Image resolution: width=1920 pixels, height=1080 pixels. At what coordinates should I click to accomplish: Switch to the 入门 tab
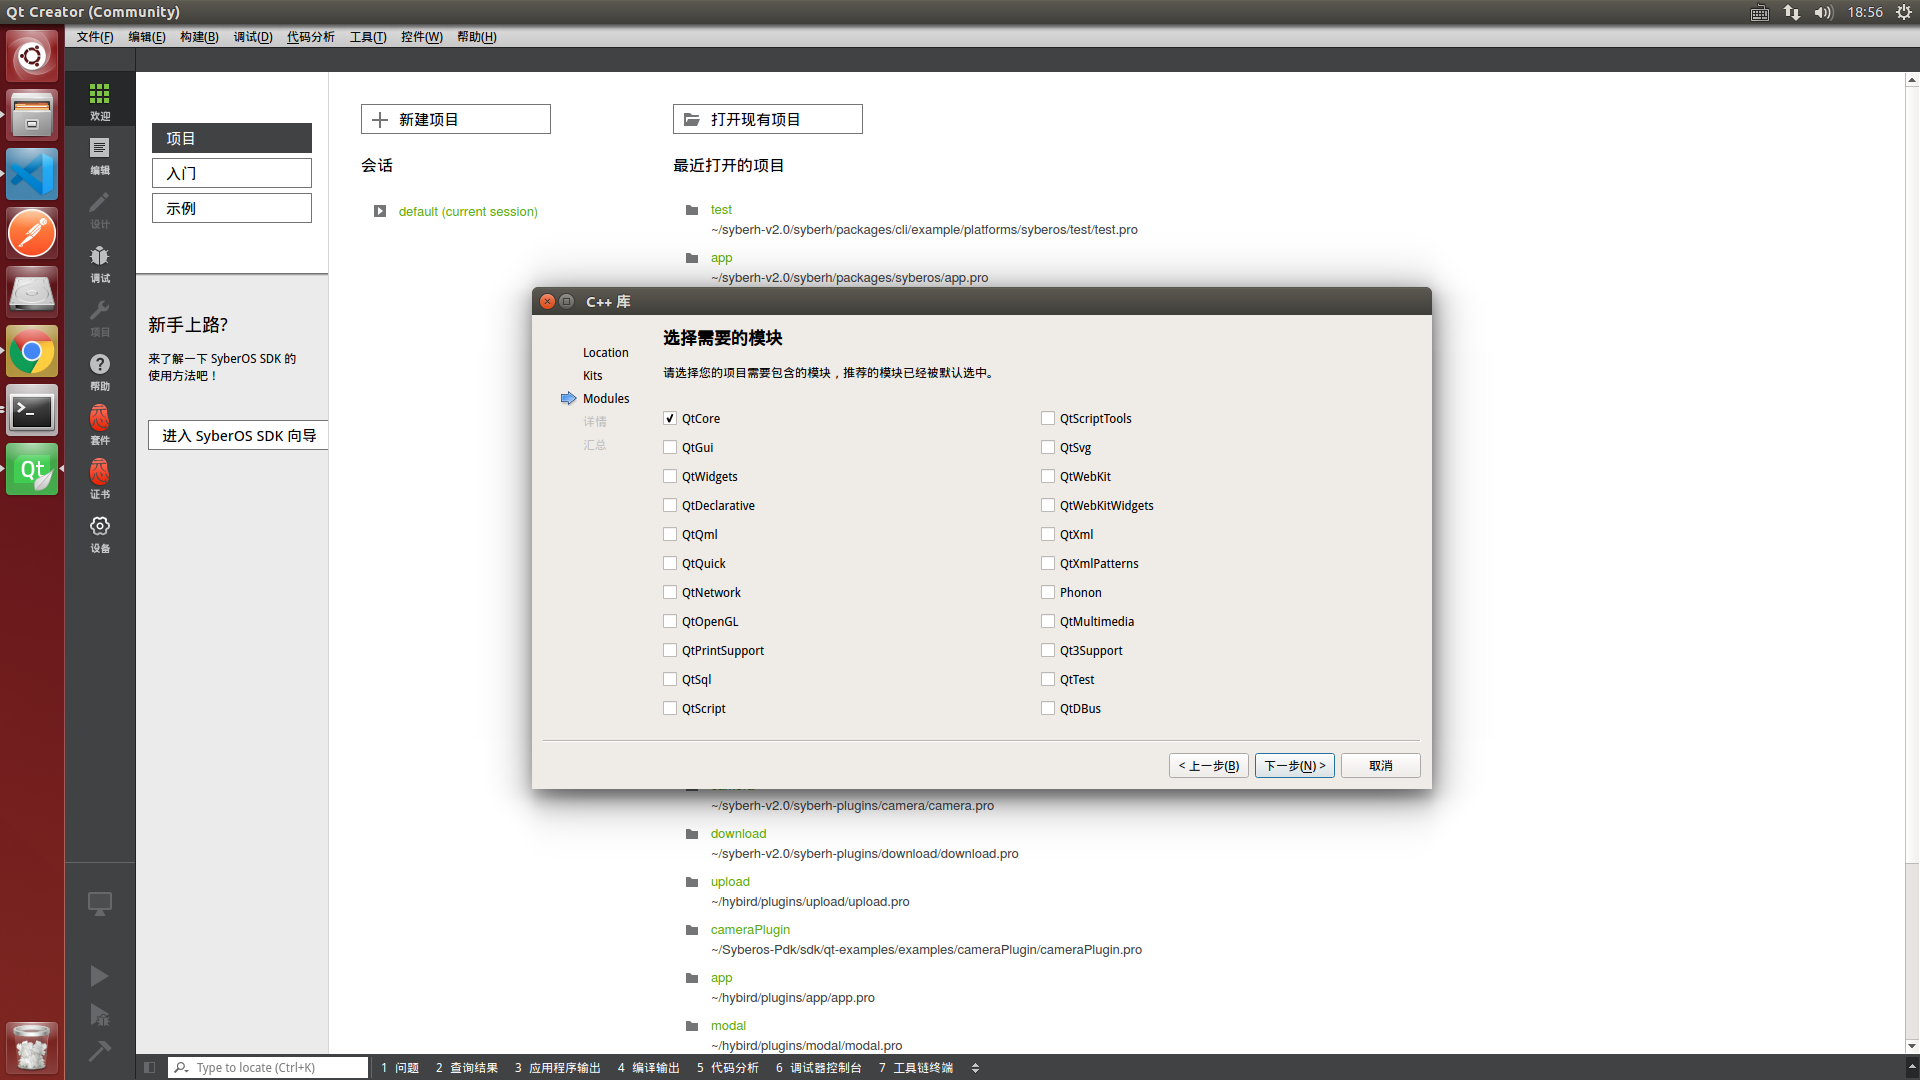pyautogui.click(x=232, y=173)
